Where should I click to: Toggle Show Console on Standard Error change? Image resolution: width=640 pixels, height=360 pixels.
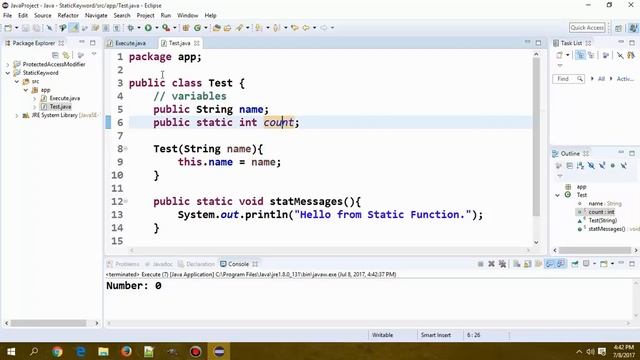pyautogui.click(x=561, y=264)
